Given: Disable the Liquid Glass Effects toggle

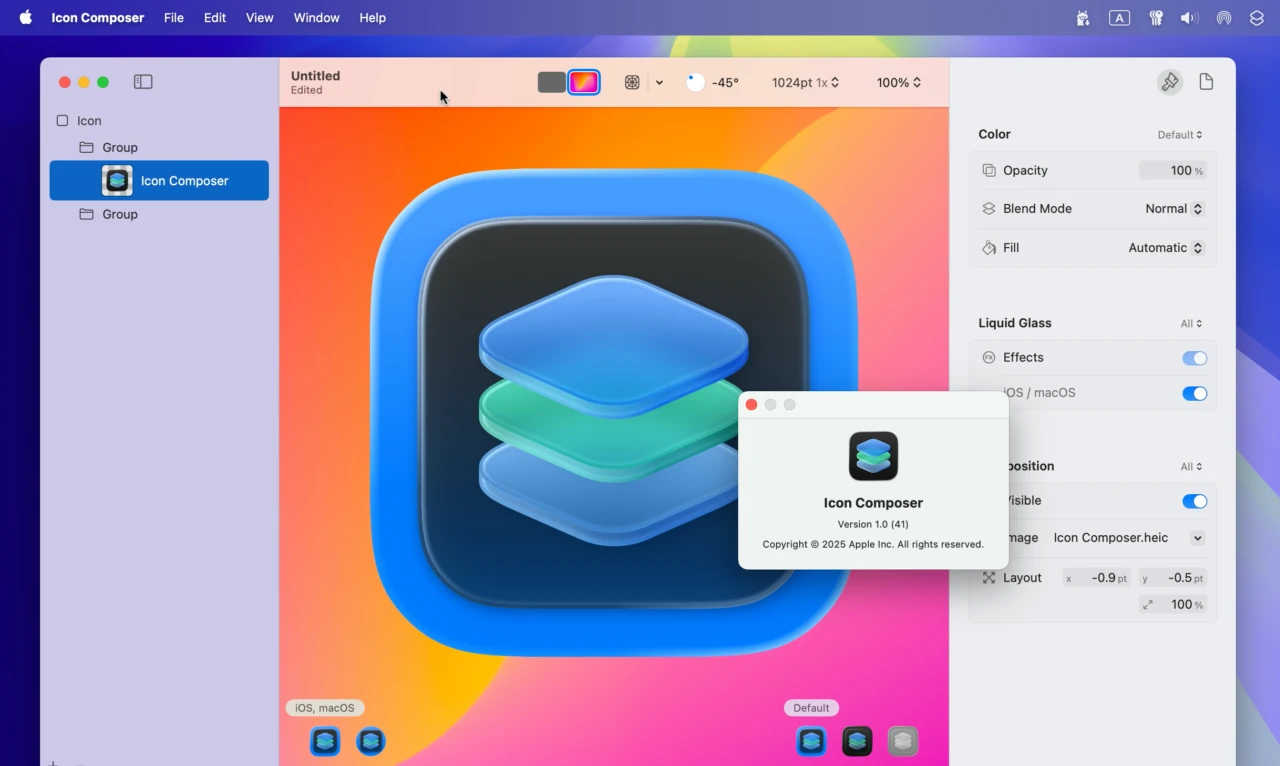Looking at the screenshot, I should pyautogui.click(x=1194, y=357).
